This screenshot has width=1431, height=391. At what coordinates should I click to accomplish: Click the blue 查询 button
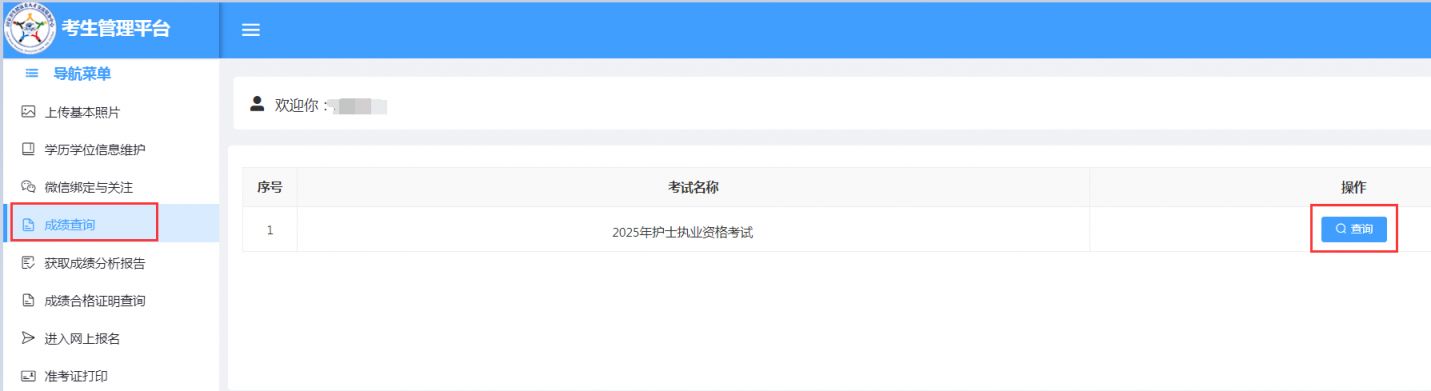(x=1354, y=229)
